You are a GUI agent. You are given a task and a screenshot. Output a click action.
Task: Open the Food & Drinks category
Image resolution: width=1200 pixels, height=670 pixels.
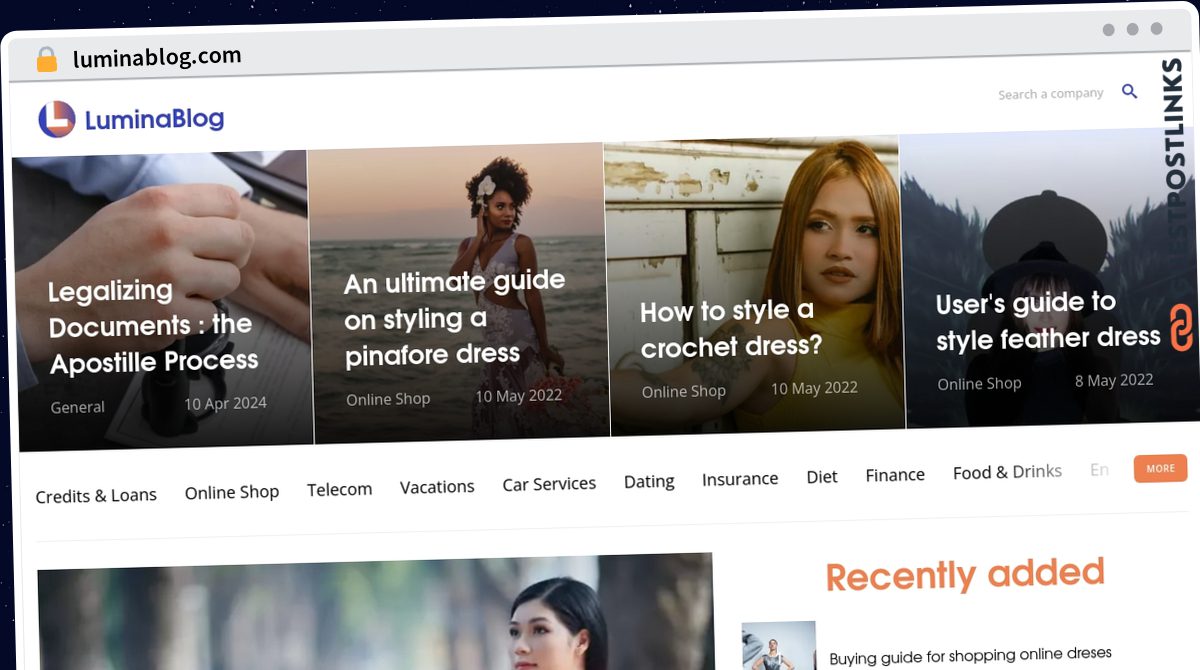click(x=1007, y=472)
